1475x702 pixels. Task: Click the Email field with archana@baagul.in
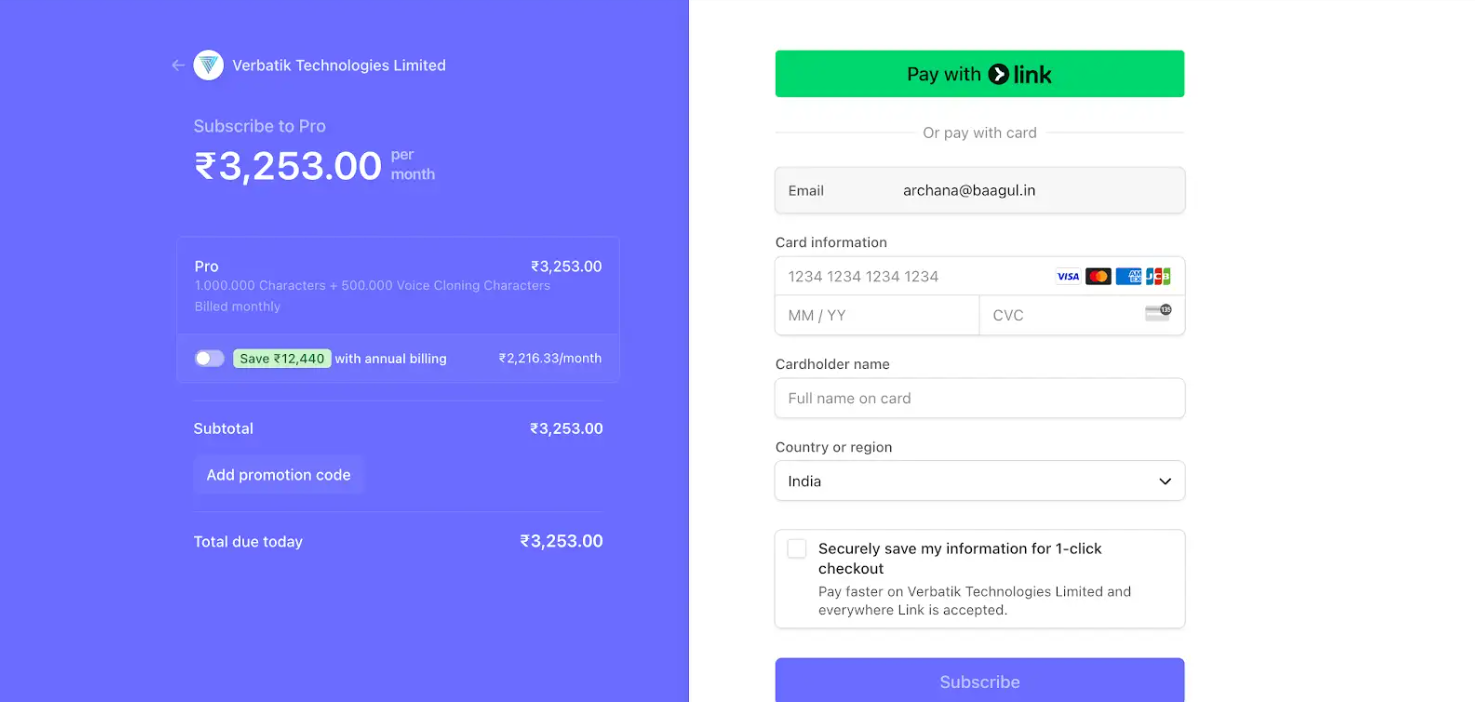pyautogui.click(x=980, y=190)
